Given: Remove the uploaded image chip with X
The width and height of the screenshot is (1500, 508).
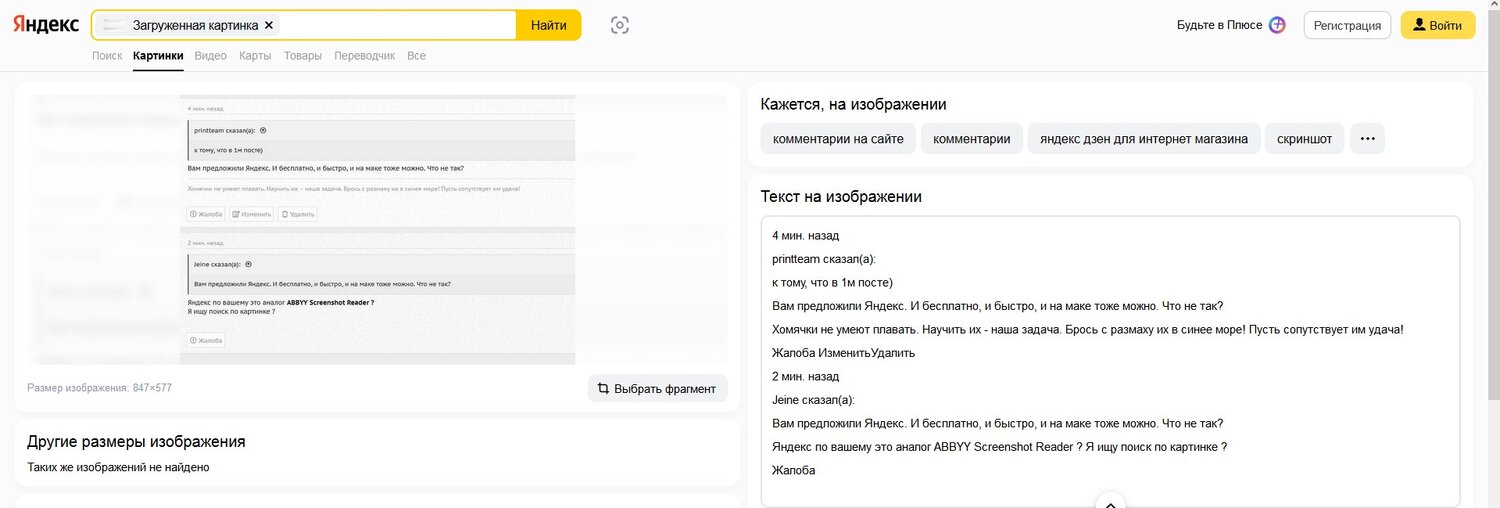Looking at the screenshot, I should 269,25.
